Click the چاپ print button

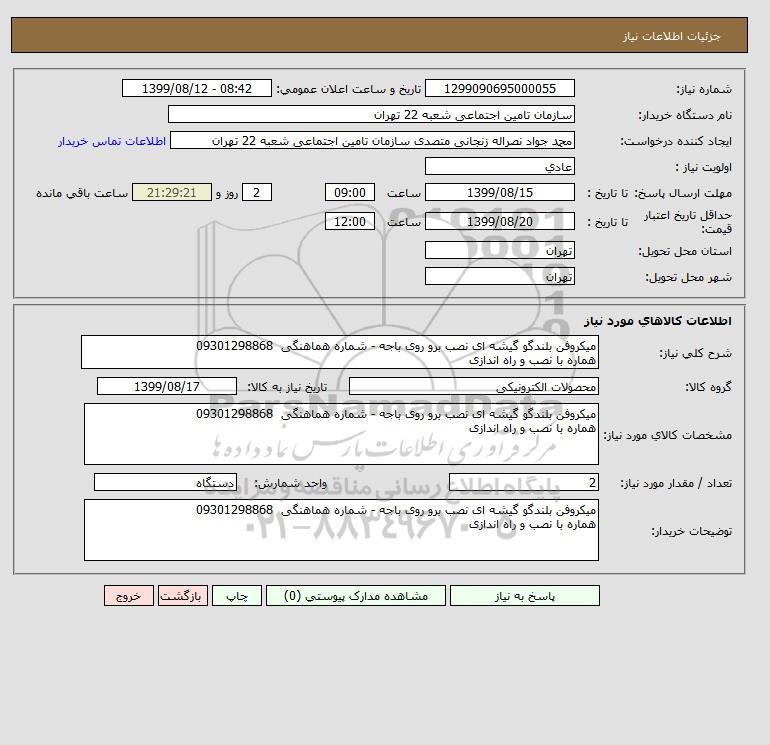(x=237, y=595)
